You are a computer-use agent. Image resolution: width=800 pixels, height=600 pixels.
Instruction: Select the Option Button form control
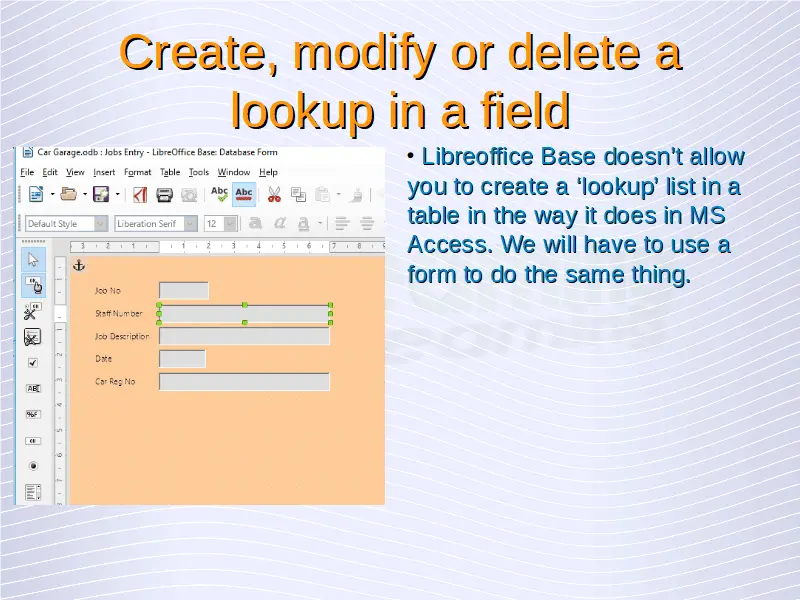tap(33, 466)
